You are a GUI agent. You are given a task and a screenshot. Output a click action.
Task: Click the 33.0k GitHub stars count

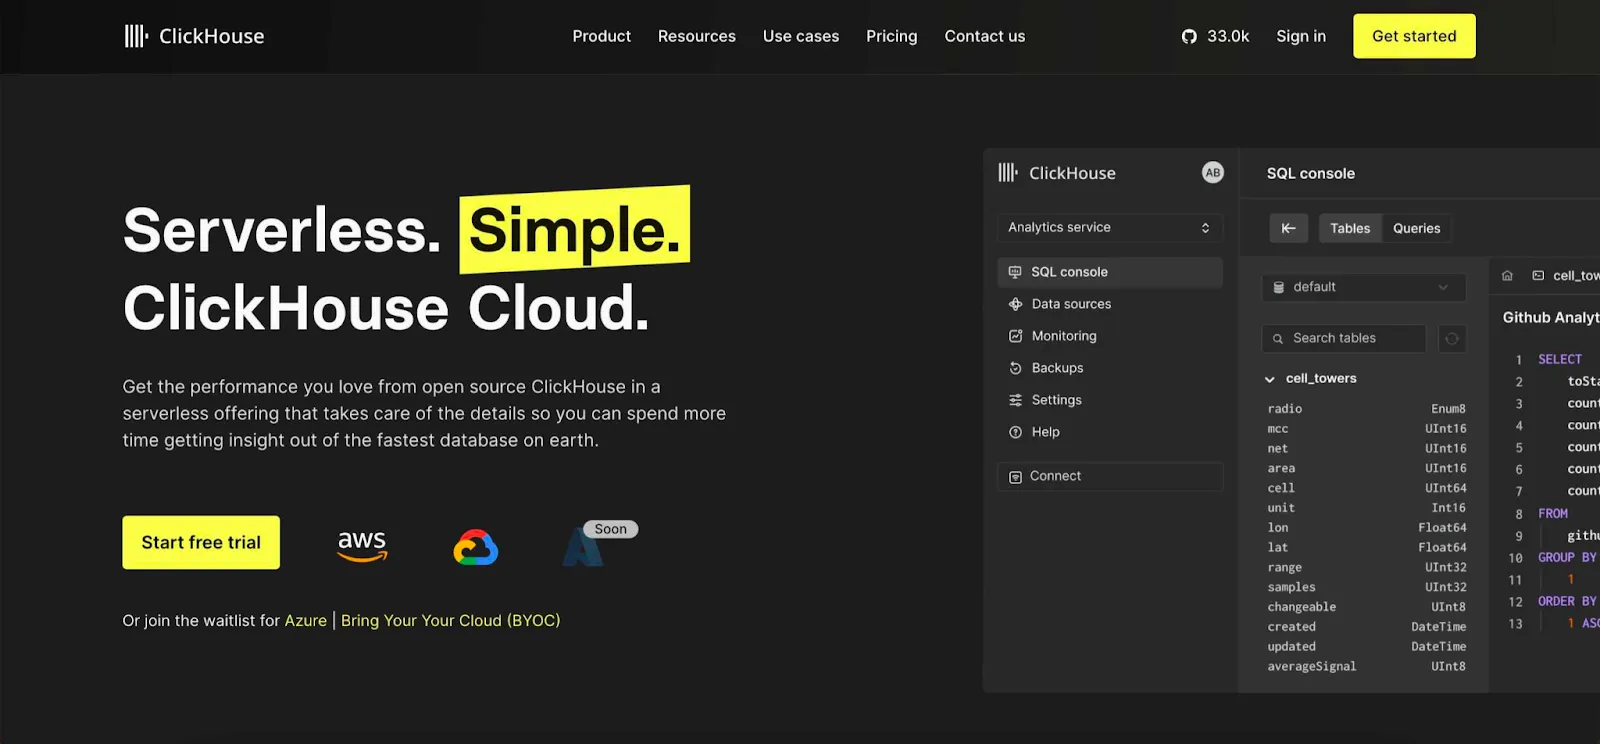pos(1228,36)
